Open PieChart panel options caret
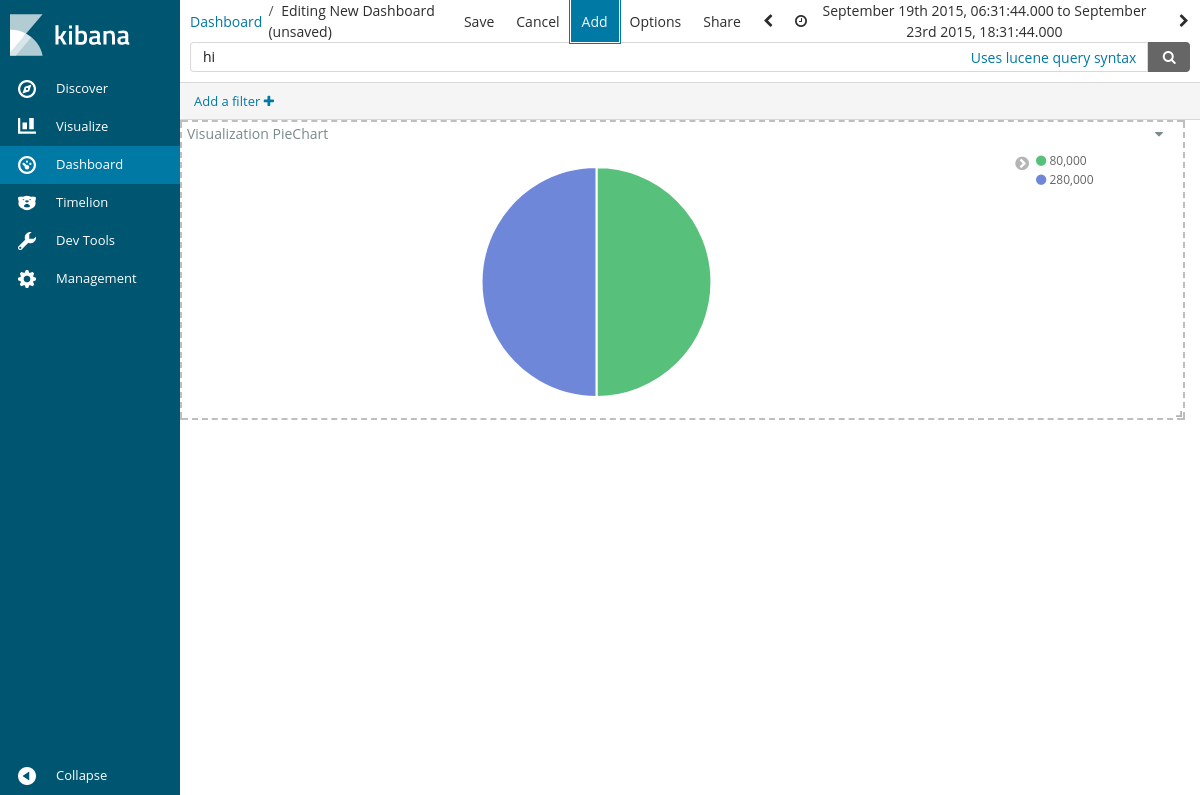Viewport: 1200px width, 795px height. [1159, 134]
